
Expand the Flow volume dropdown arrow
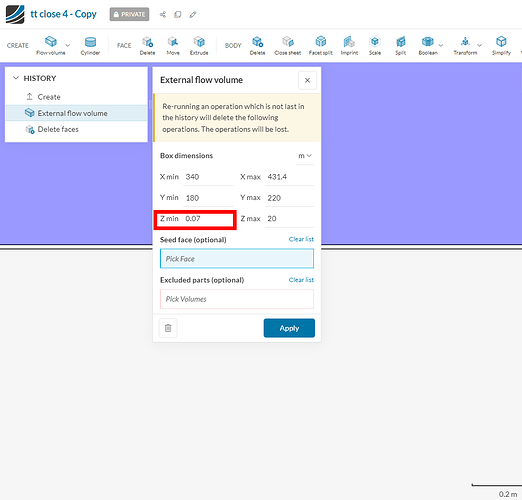[x=68, y=45]
